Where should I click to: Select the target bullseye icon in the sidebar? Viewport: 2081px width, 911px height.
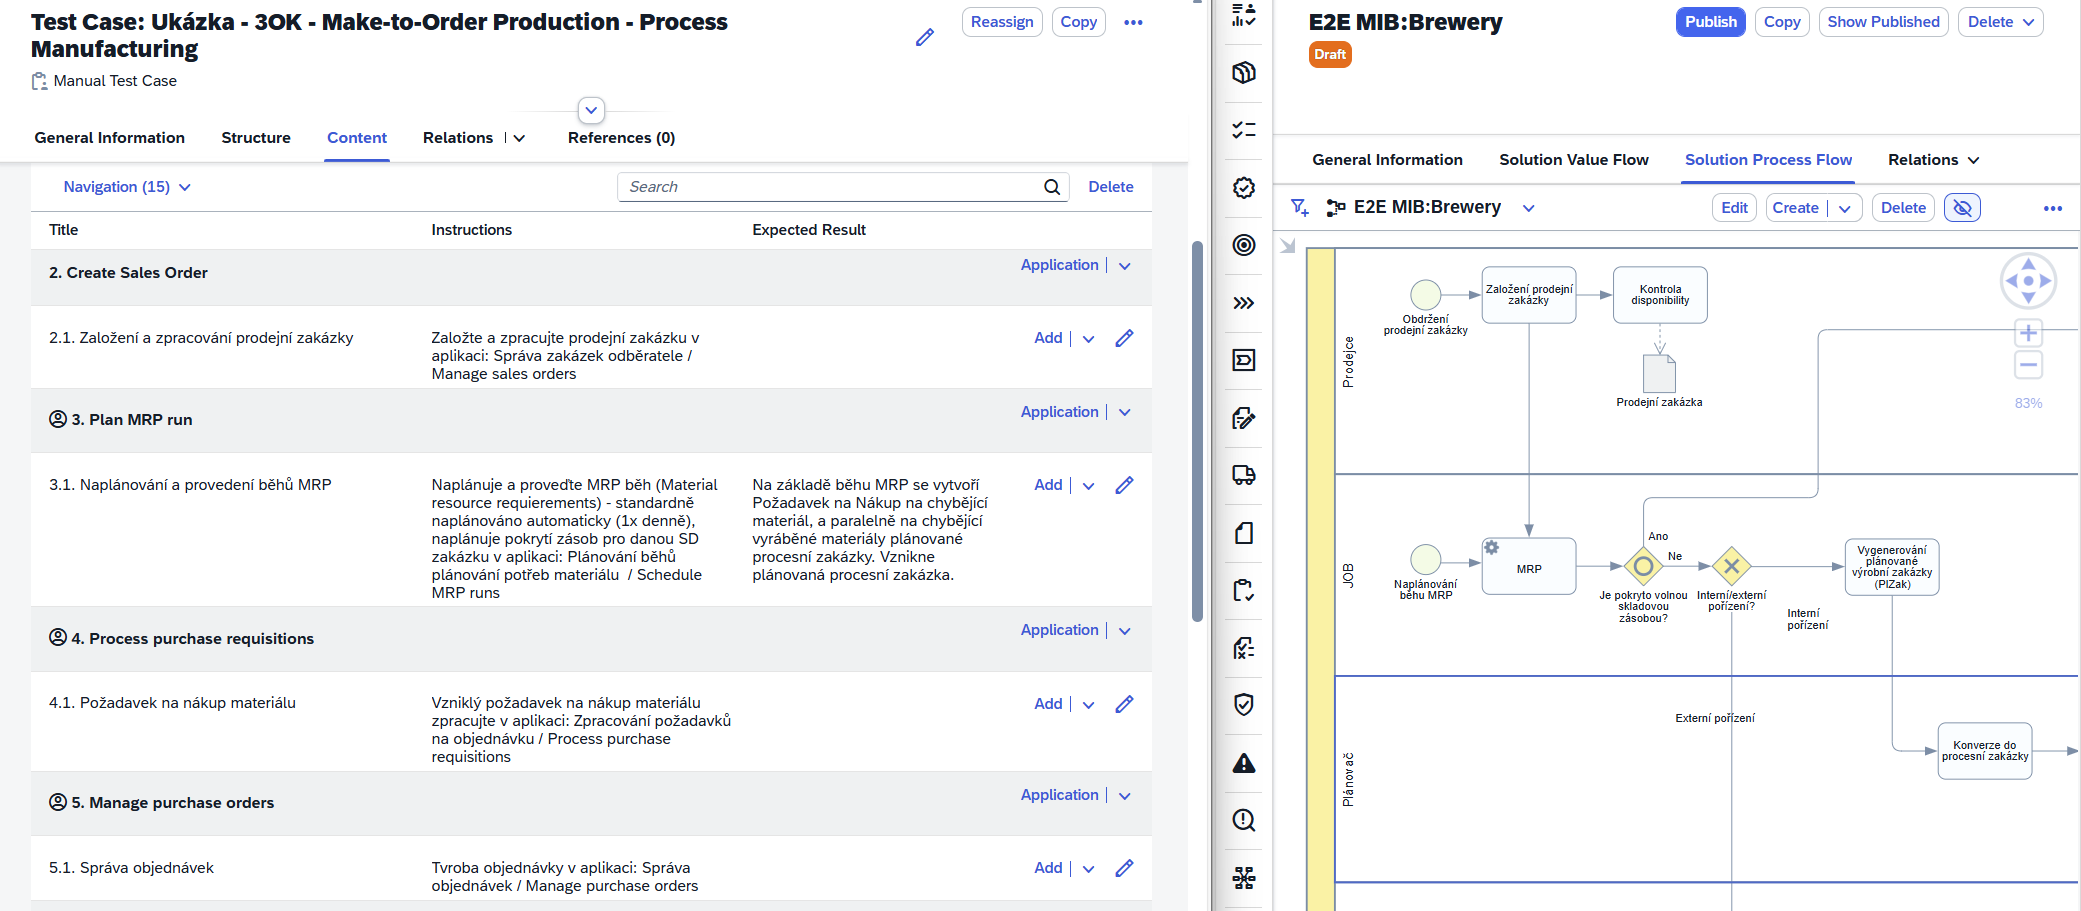coord(1243,245)
